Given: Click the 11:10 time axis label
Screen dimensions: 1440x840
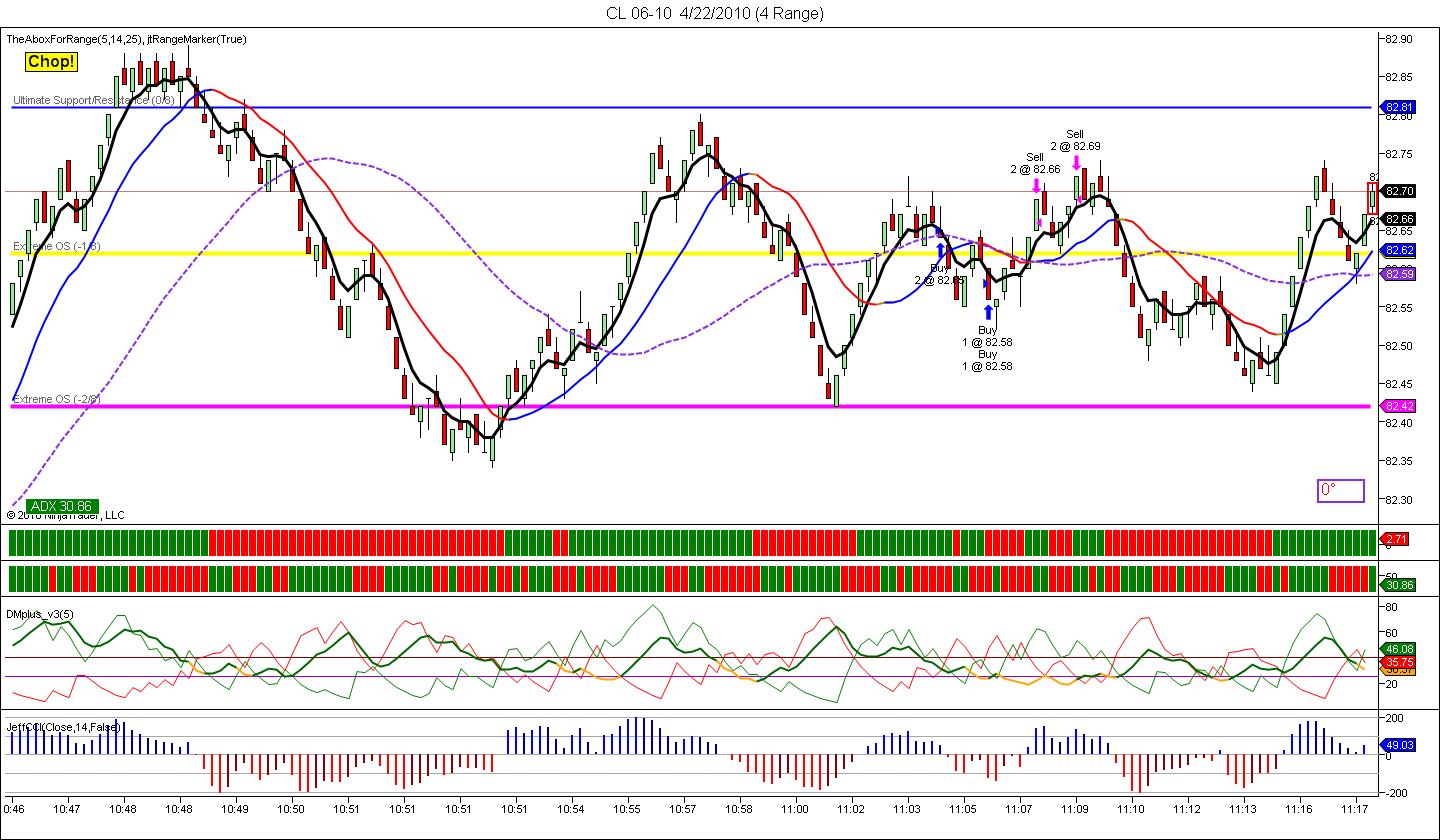Looking at the screenshot, I should click(x=1131, y=807).
